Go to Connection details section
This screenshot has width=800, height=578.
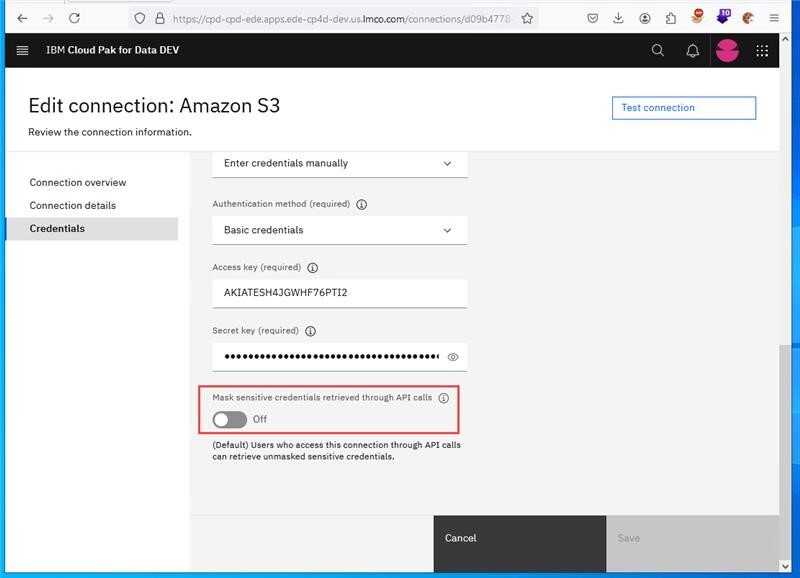pos(73,206)
